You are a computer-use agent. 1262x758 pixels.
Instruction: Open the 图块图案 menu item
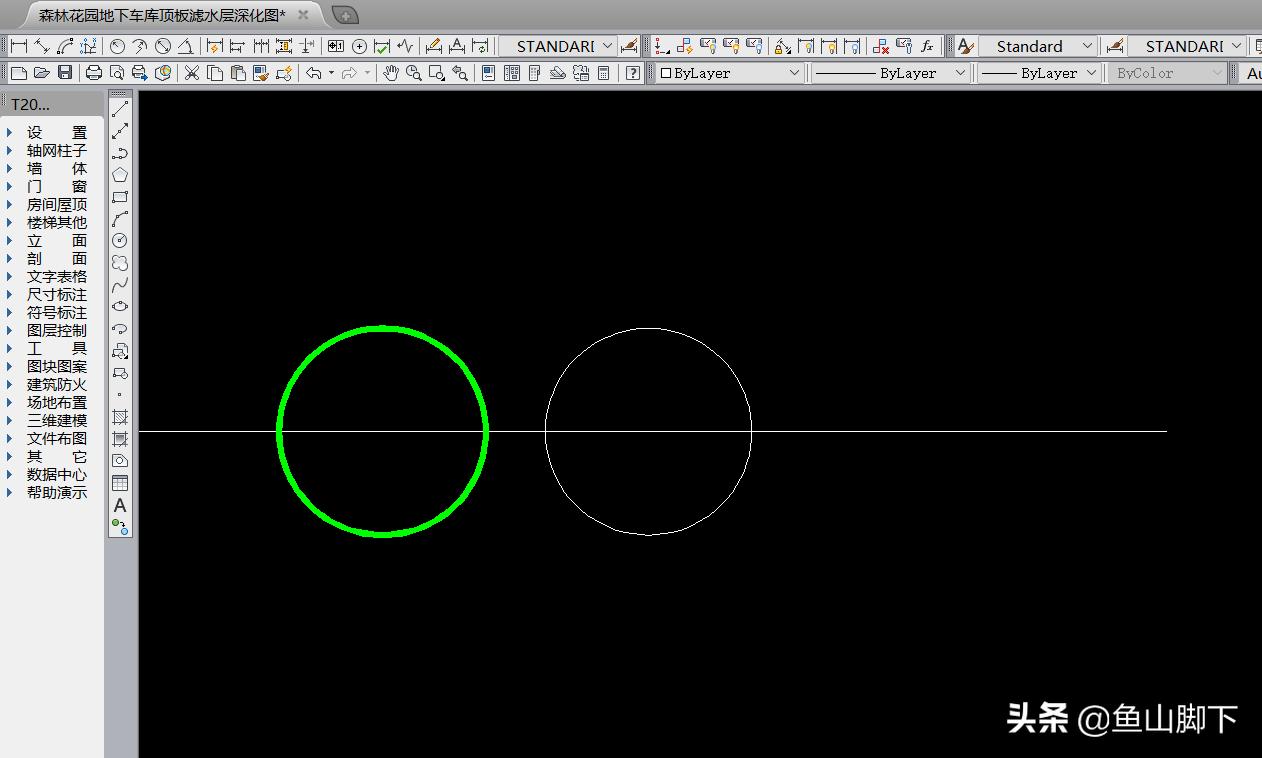pos(57,366)
